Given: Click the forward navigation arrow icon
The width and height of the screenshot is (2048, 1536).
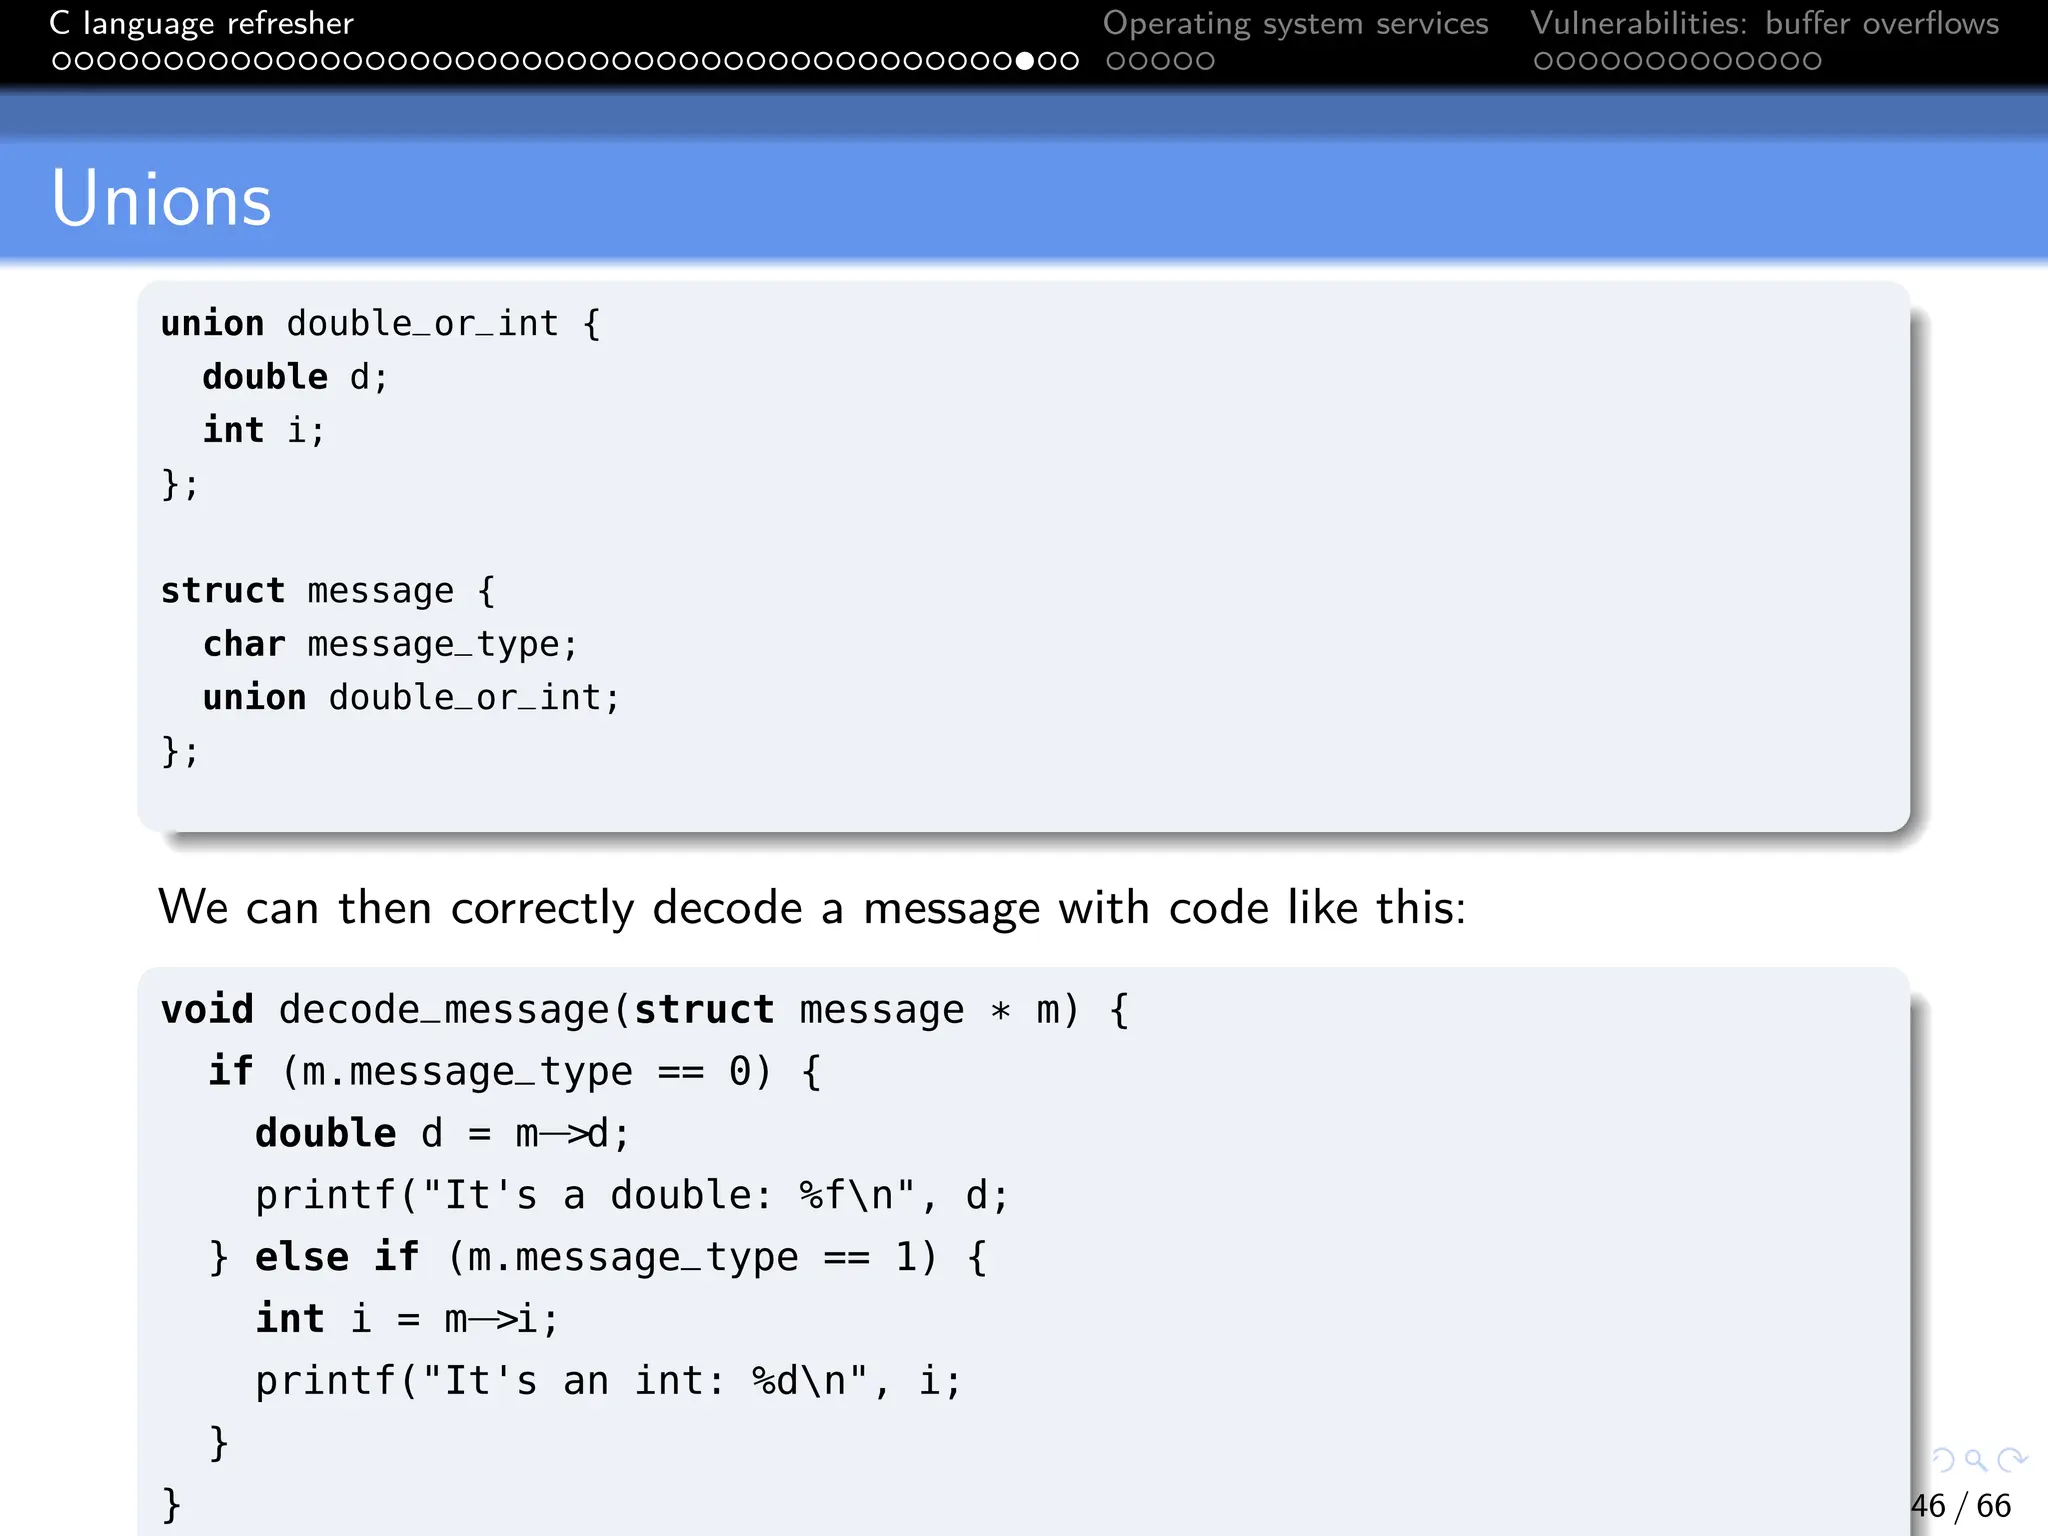Looking at the screenshot, I should click(x=2011, y=1461).
